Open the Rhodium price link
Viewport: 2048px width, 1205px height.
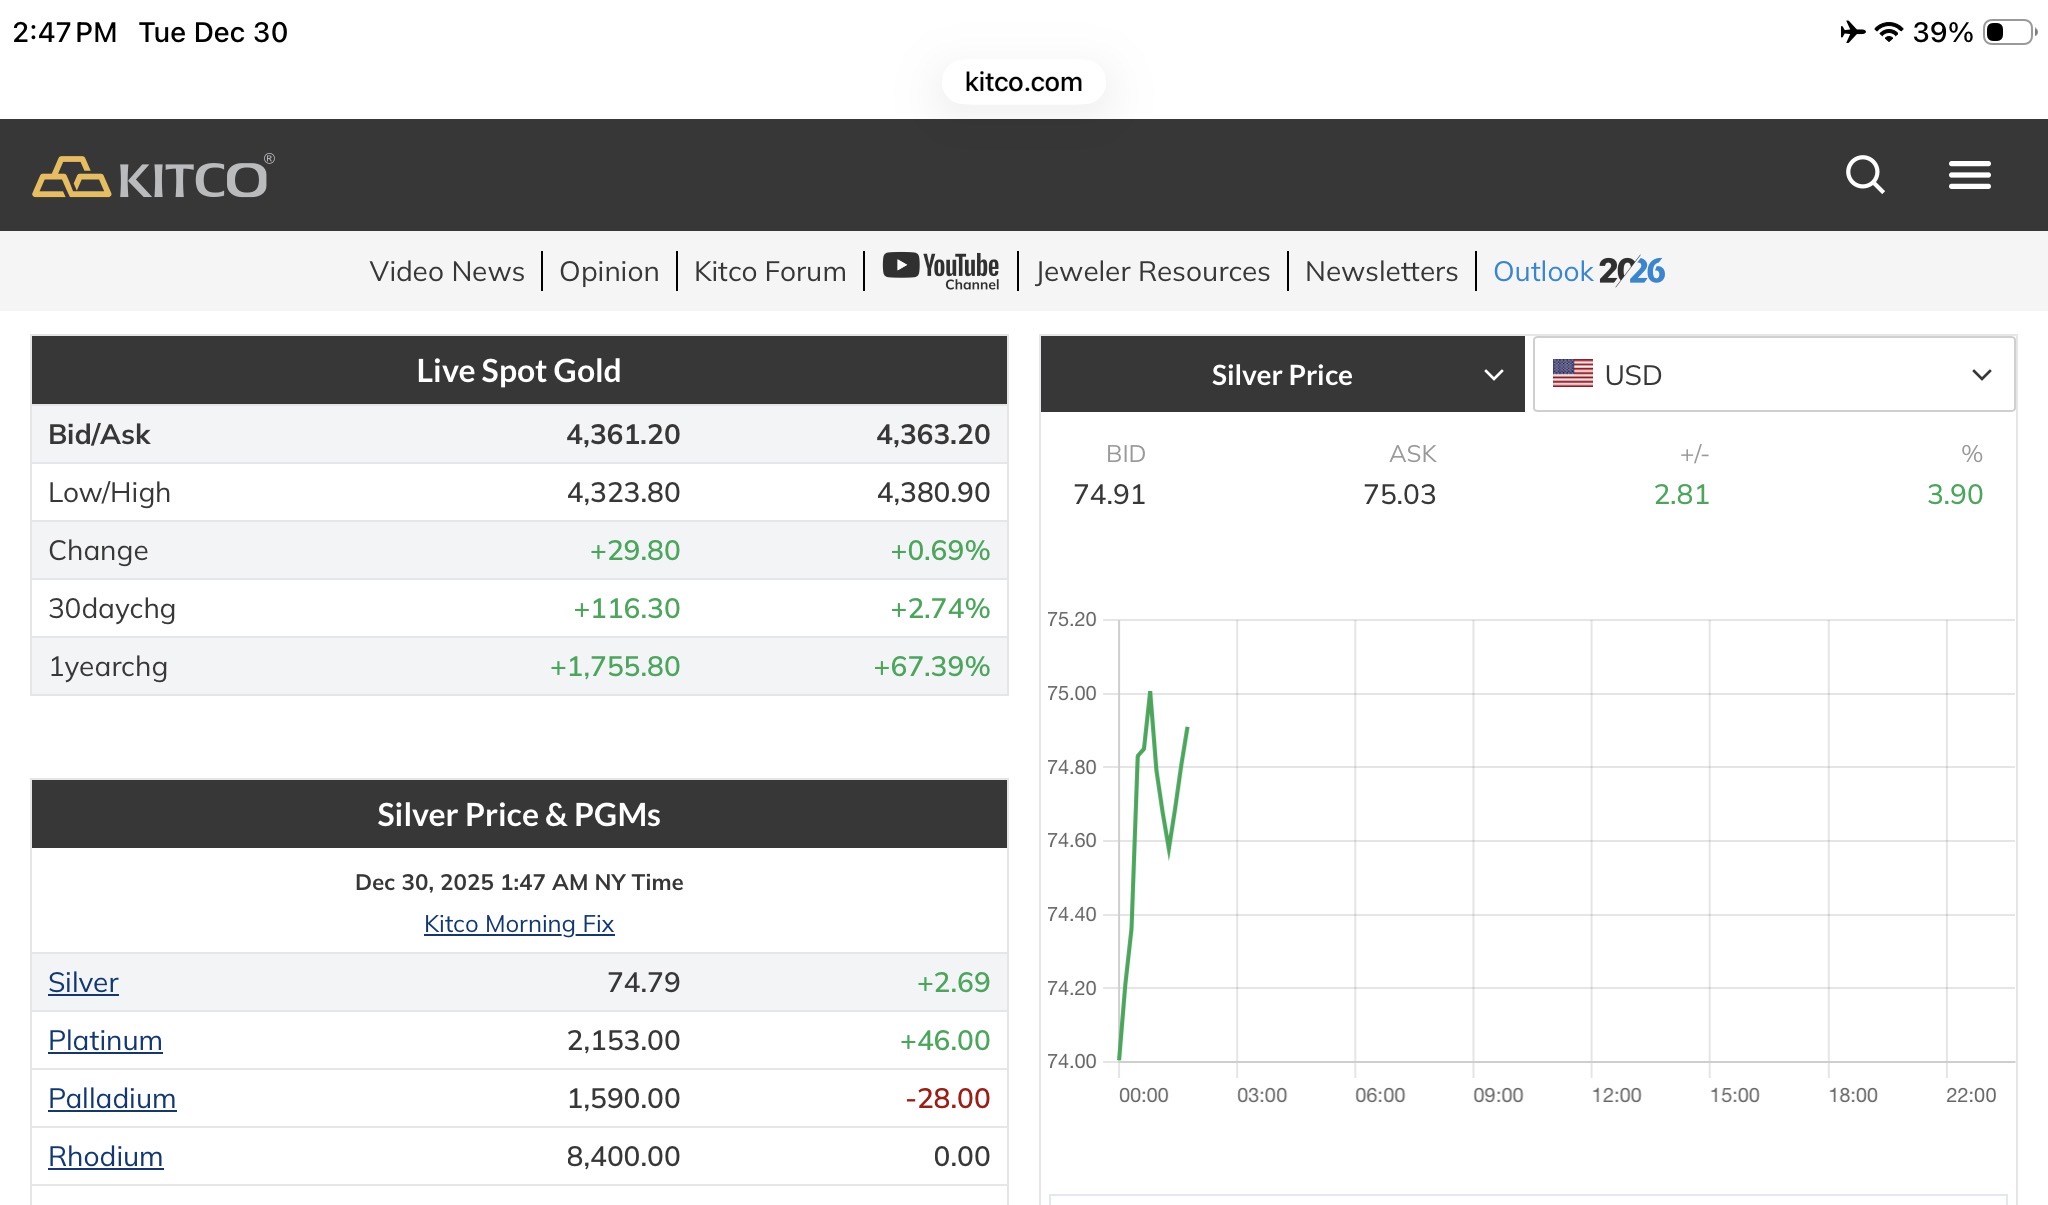[x=105, y=1156]
